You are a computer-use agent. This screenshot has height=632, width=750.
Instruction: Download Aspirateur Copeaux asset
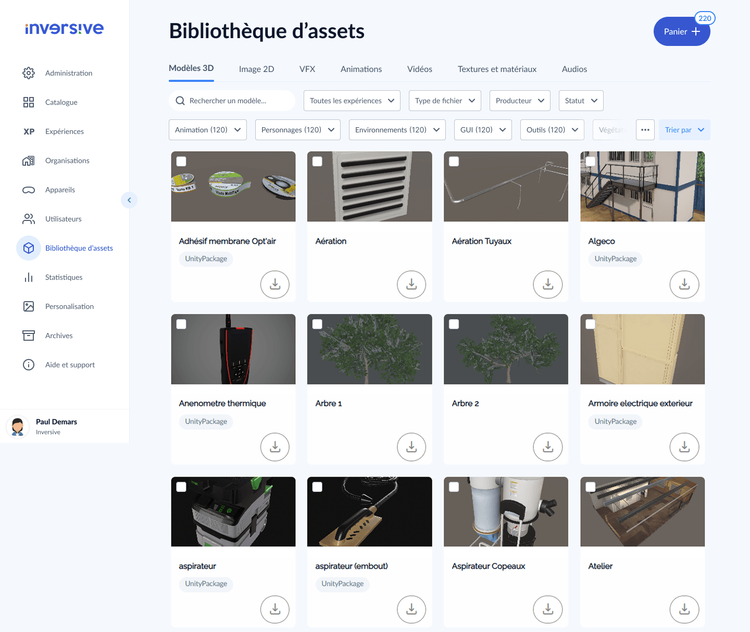[x=548, y=610]
